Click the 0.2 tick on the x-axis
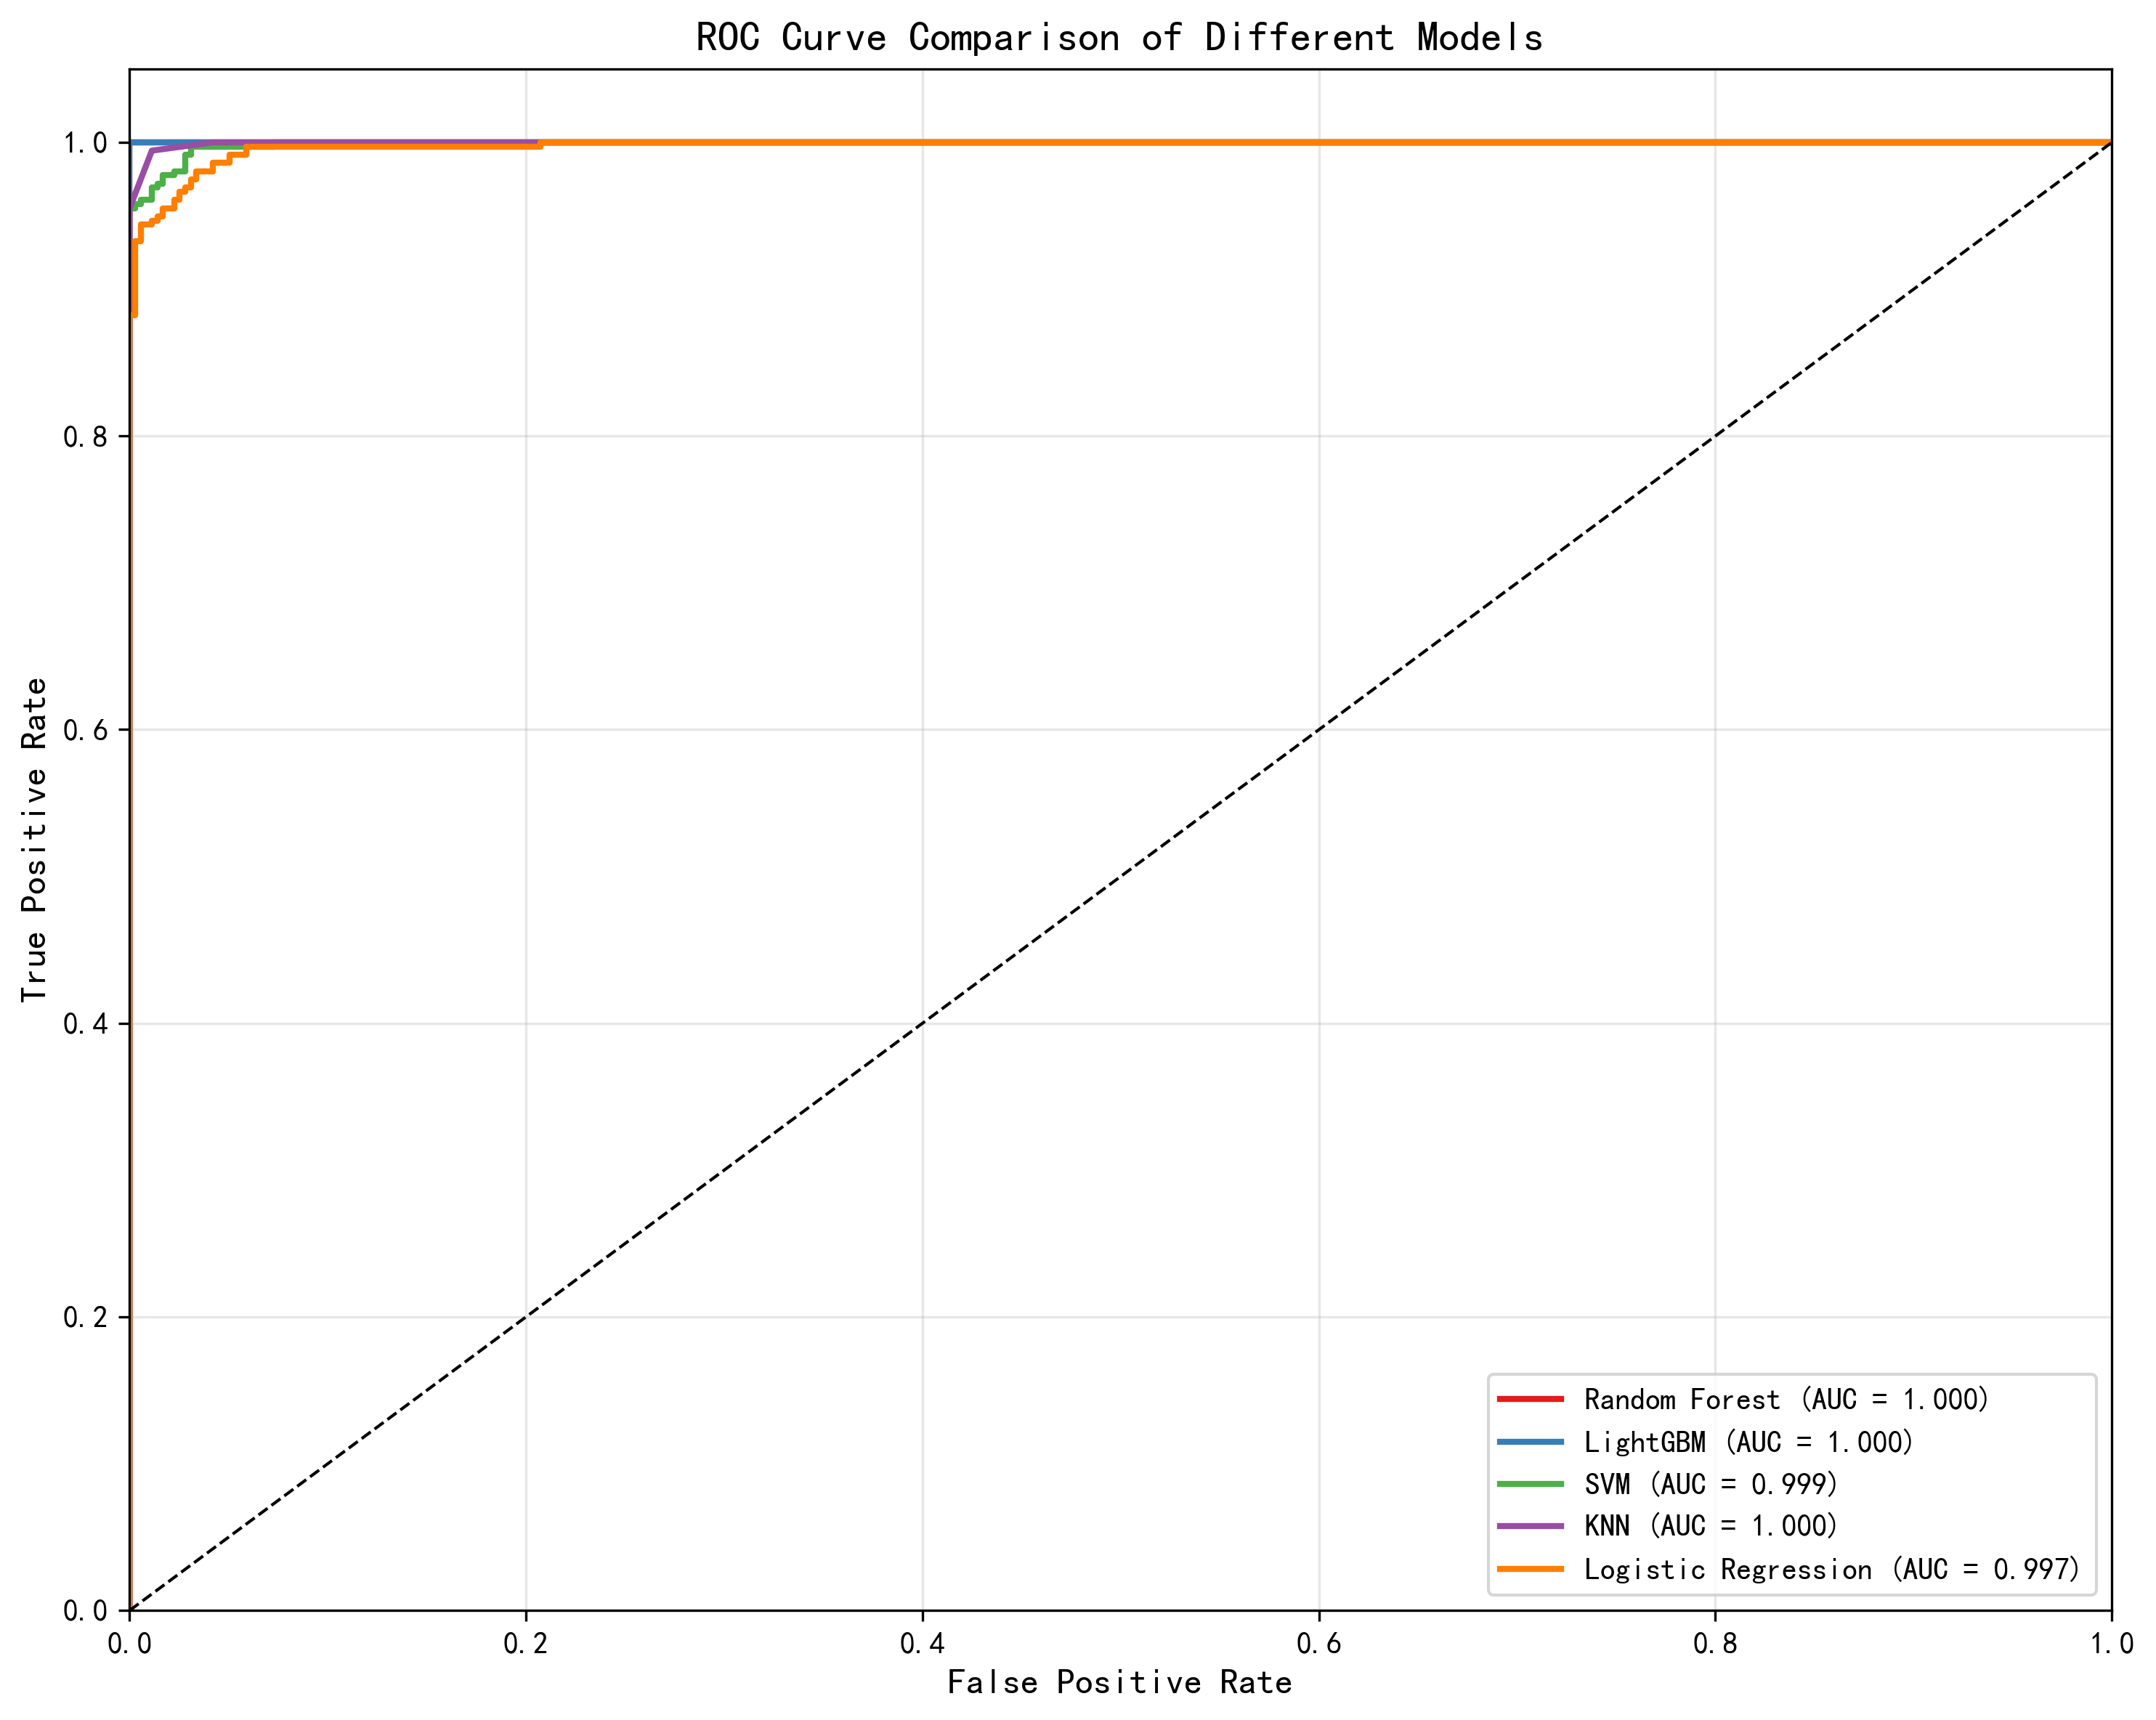The height and width of the screenshot is (1720, 2156). [x=525, y=1644]
